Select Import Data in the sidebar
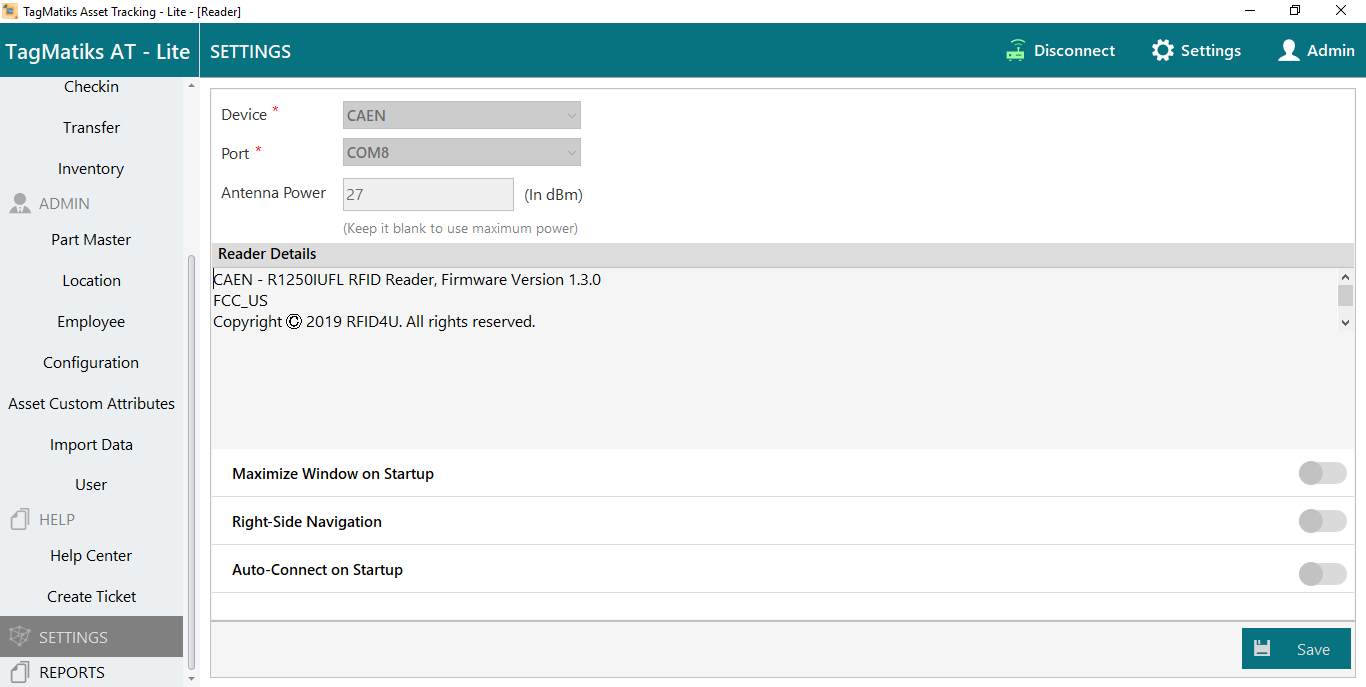 pos(91,445)
